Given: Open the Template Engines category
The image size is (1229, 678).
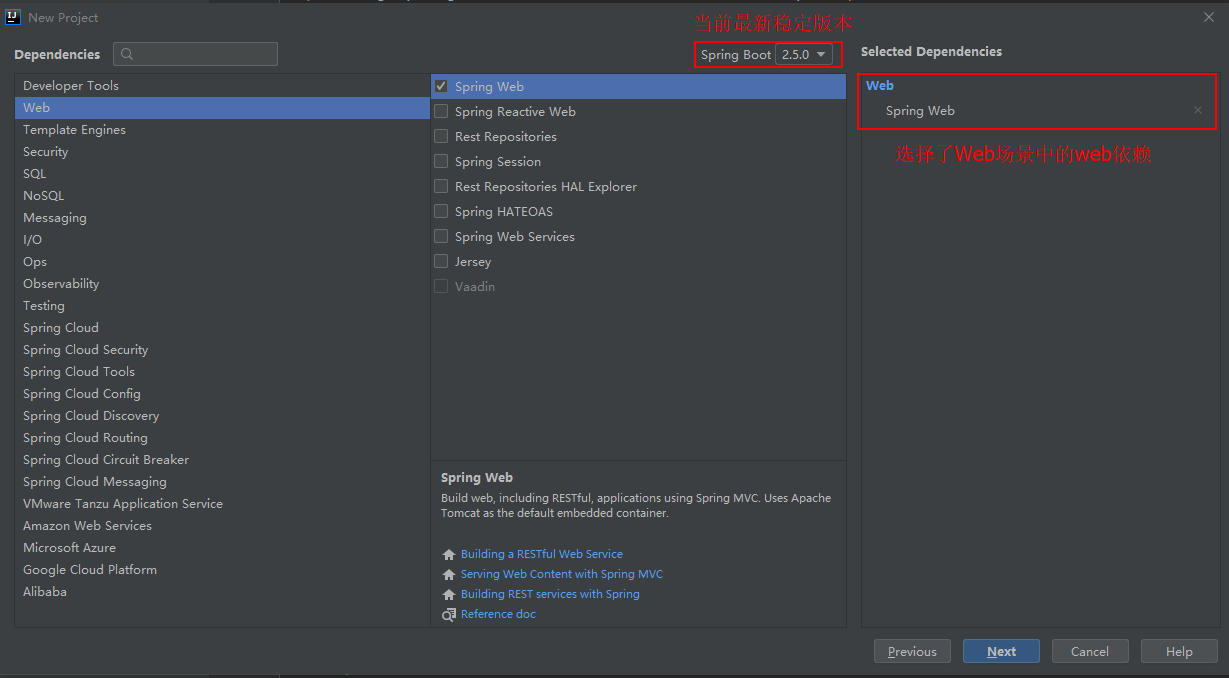Looking at the screenshot, I should [222, 130].
